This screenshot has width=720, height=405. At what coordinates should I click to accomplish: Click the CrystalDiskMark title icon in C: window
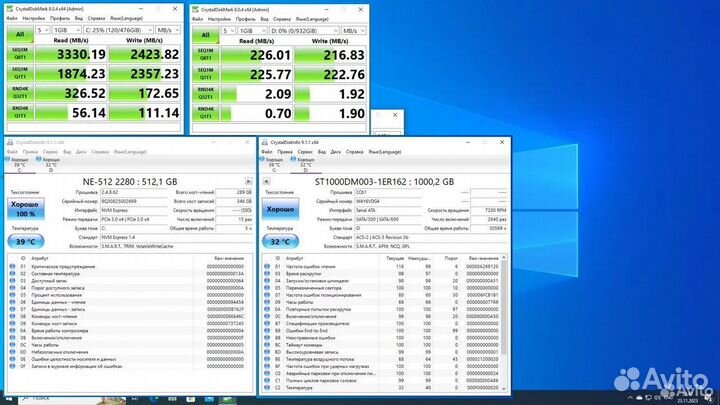click(10, 9)
